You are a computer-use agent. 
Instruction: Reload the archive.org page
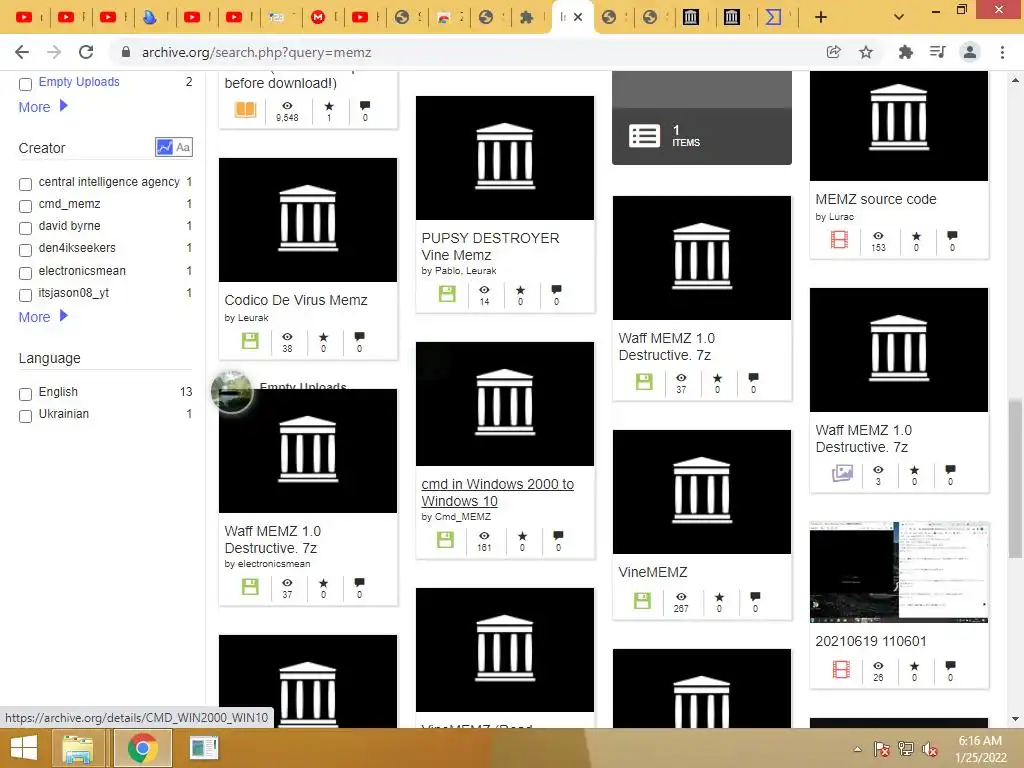point(86,52)
